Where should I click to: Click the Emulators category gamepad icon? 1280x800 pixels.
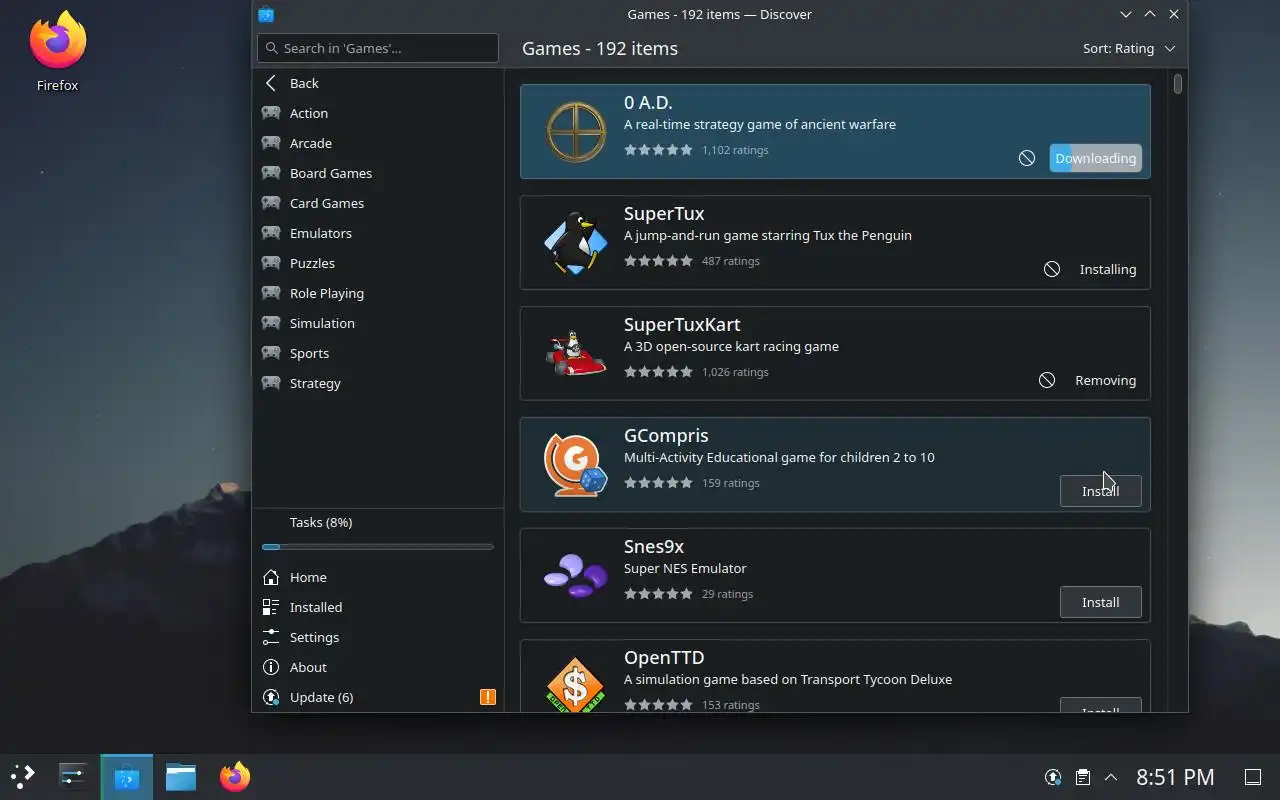pos(270,233)
